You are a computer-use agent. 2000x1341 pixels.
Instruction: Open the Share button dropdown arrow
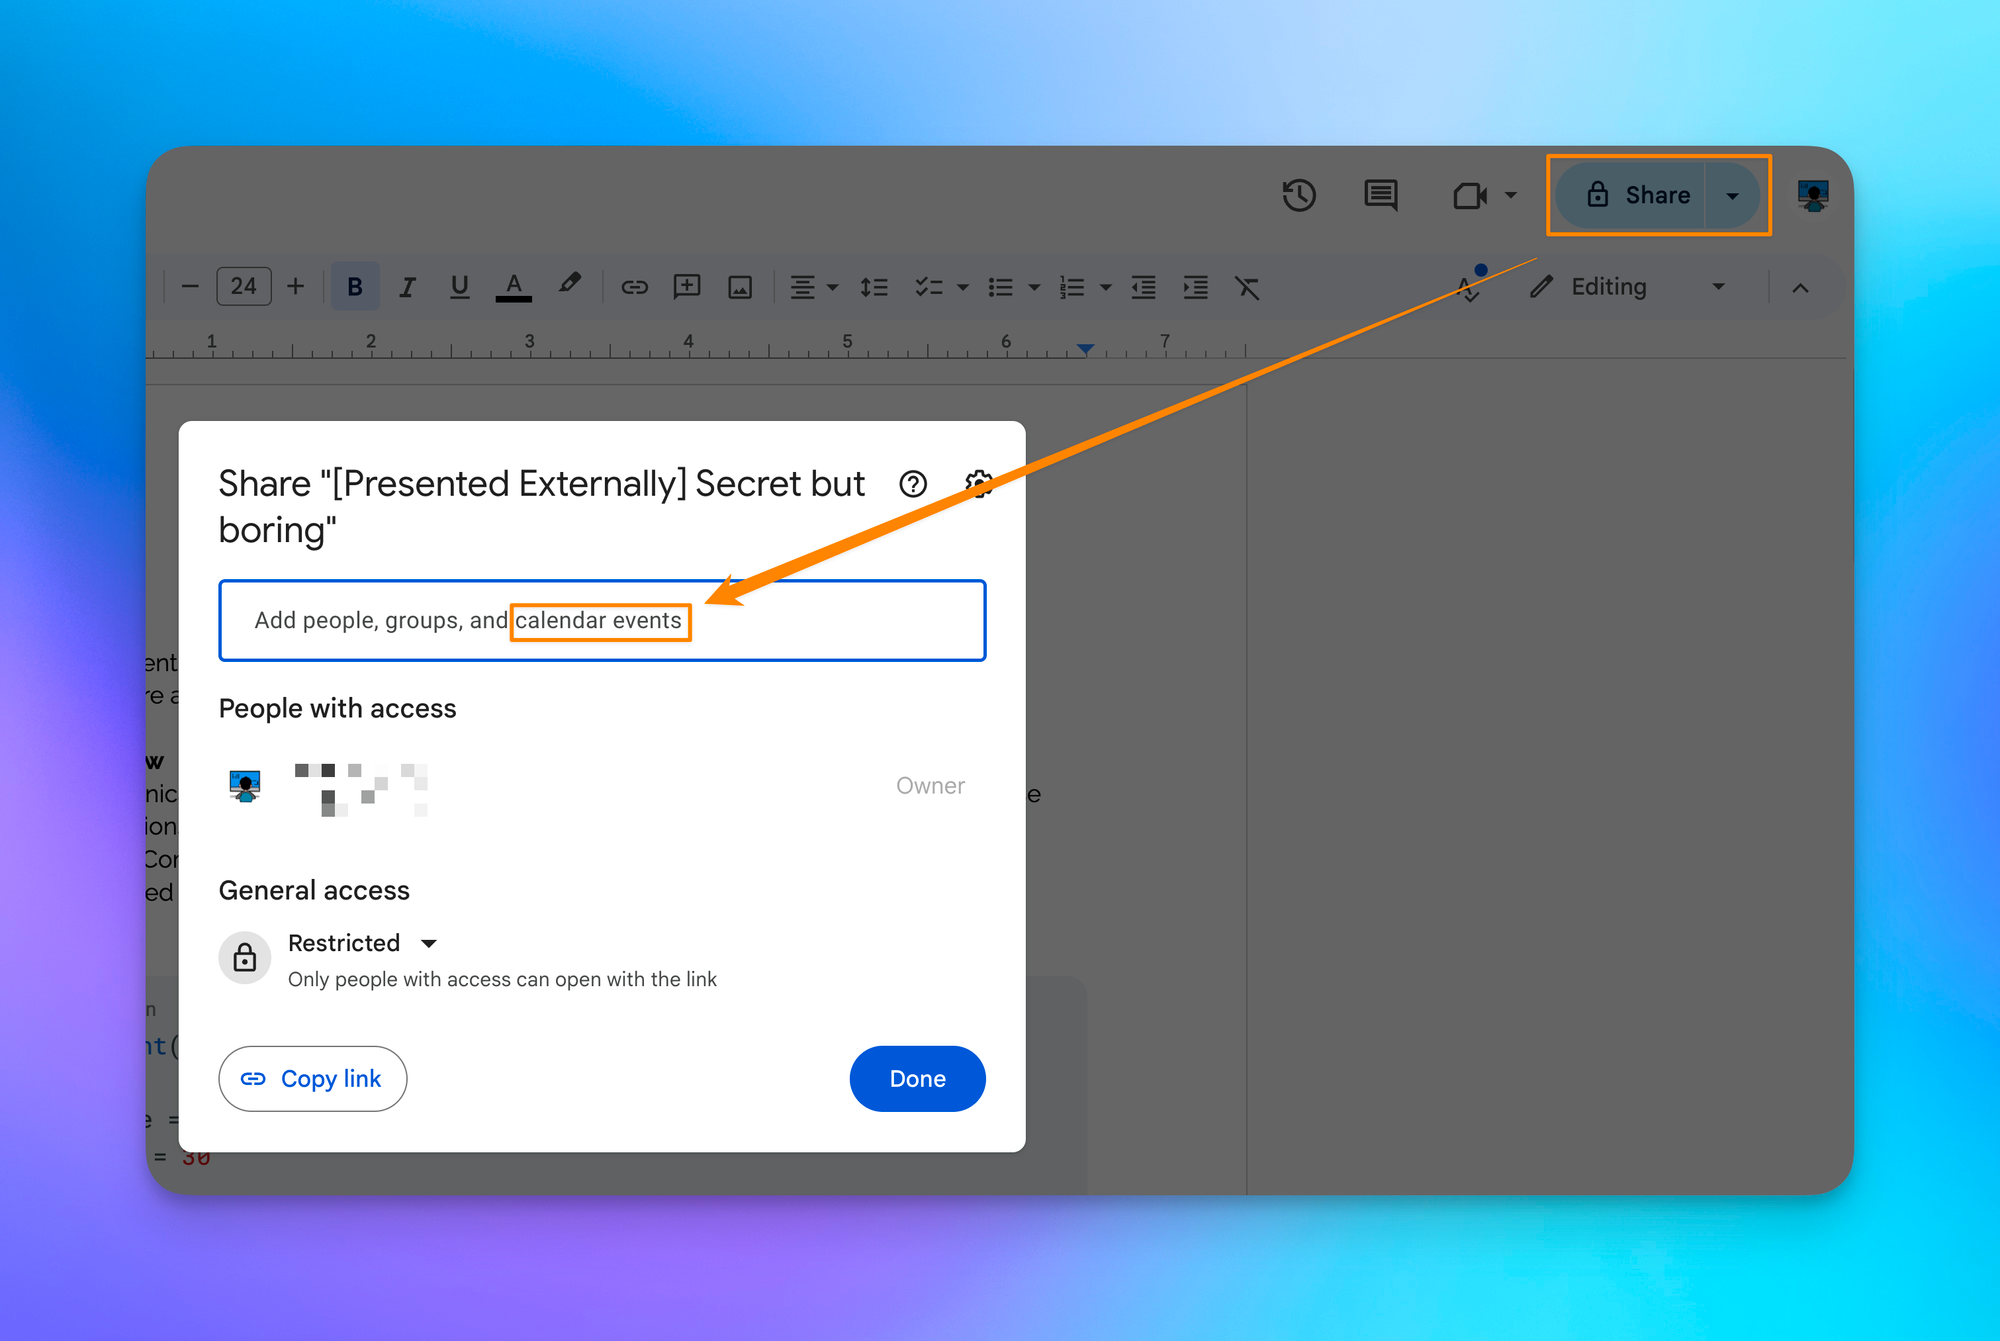pos(1733,196)
